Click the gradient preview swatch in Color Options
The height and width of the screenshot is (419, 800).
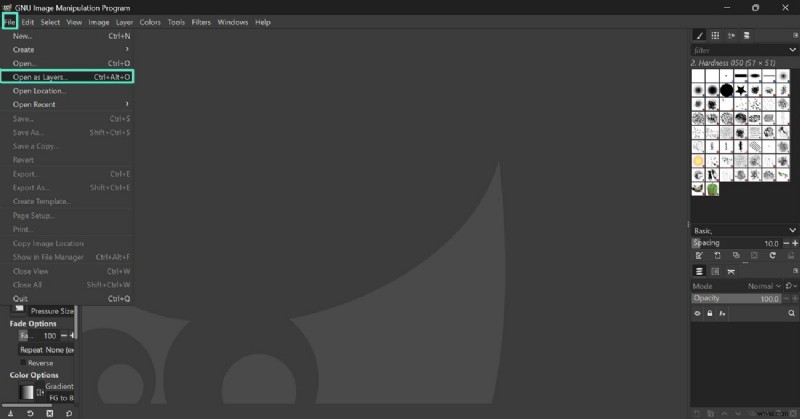coord(27,392)
